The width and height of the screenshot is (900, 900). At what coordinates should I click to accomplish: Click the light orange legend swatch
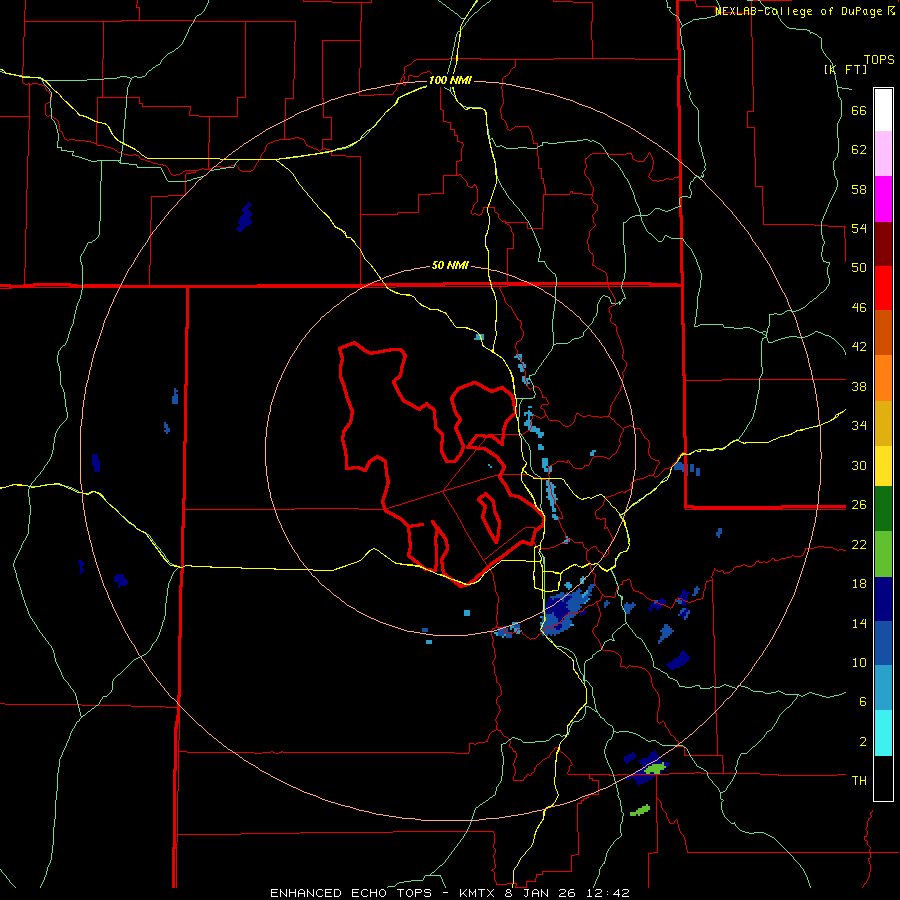[x=883, y=378]
